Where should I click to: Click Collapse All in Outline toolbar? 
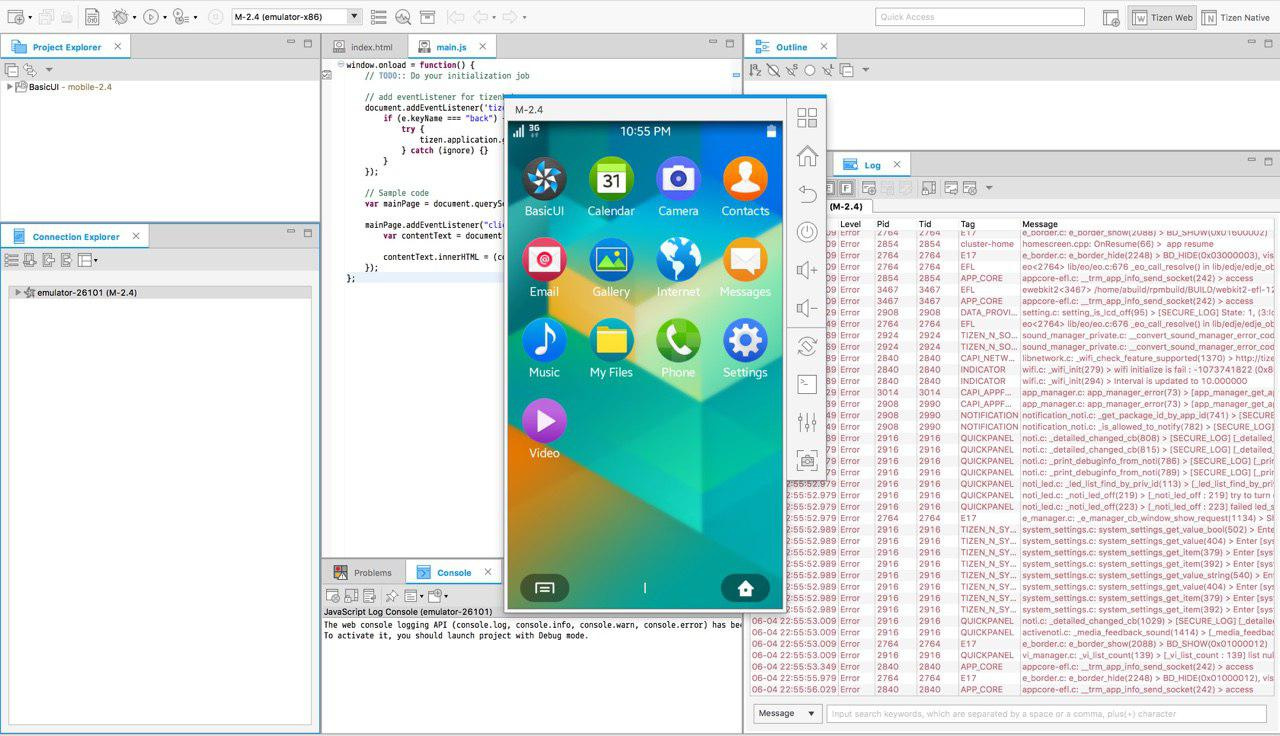[846, 70]
